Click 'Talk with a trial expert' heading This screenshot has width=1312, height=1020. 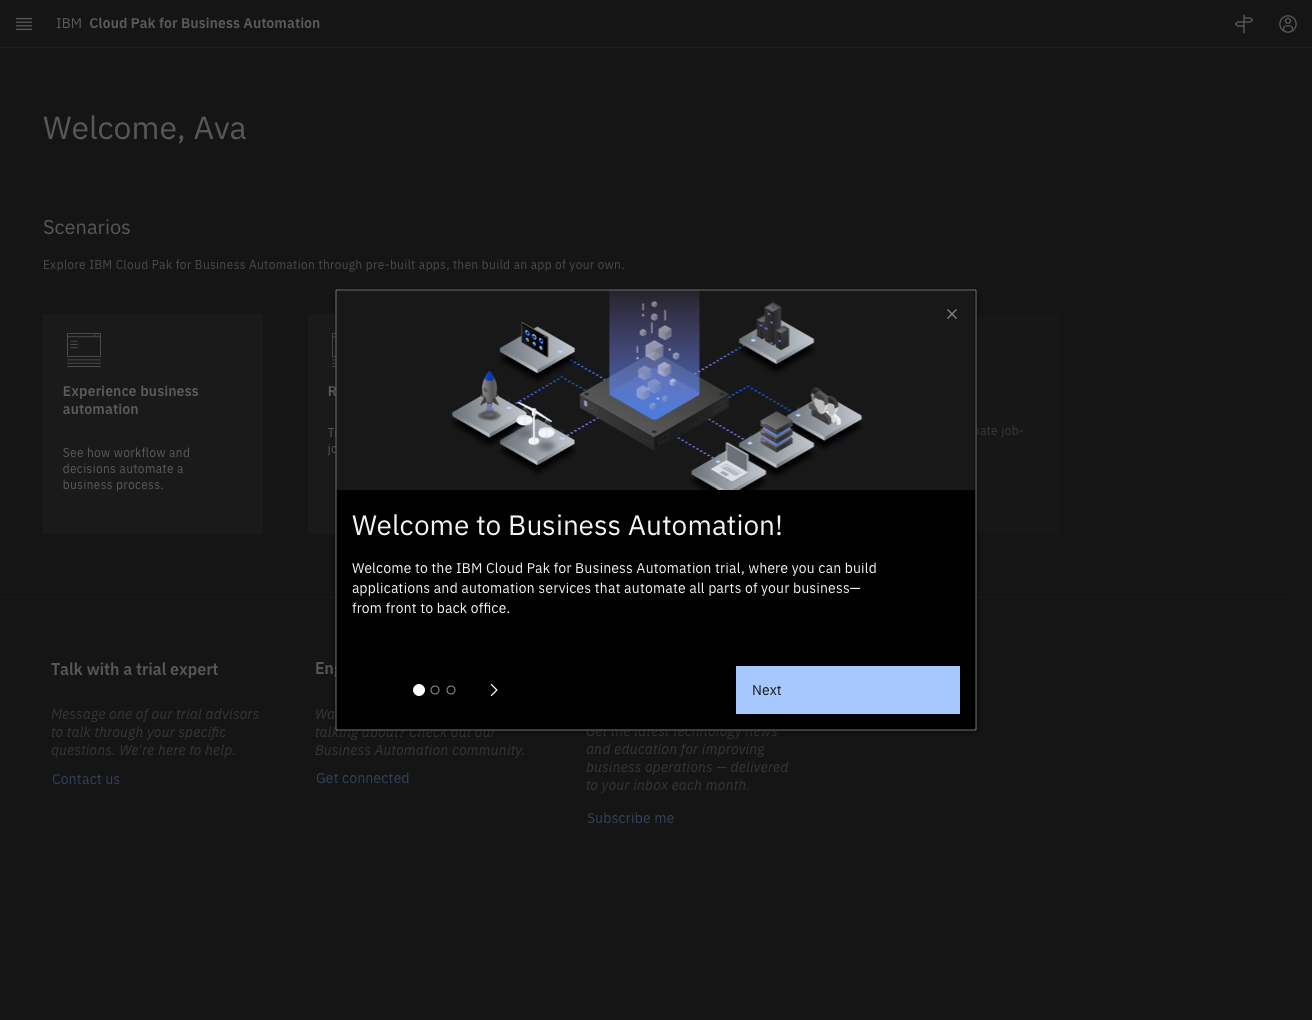[x=135, y=669]
